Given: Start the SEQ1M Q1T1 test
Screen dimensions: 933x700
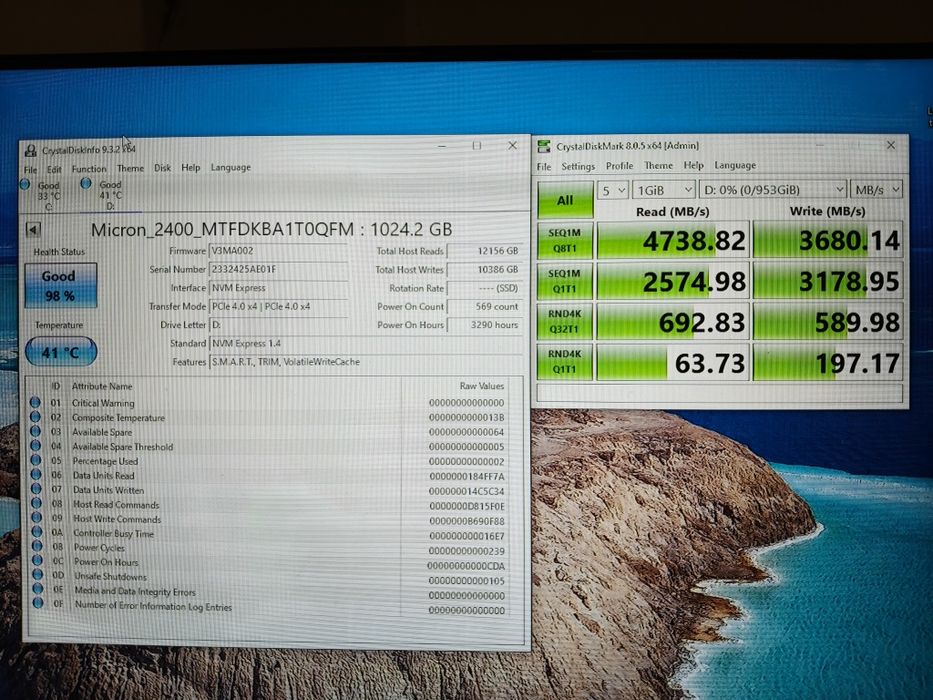Looking at the screenshot, I should 565,281.
